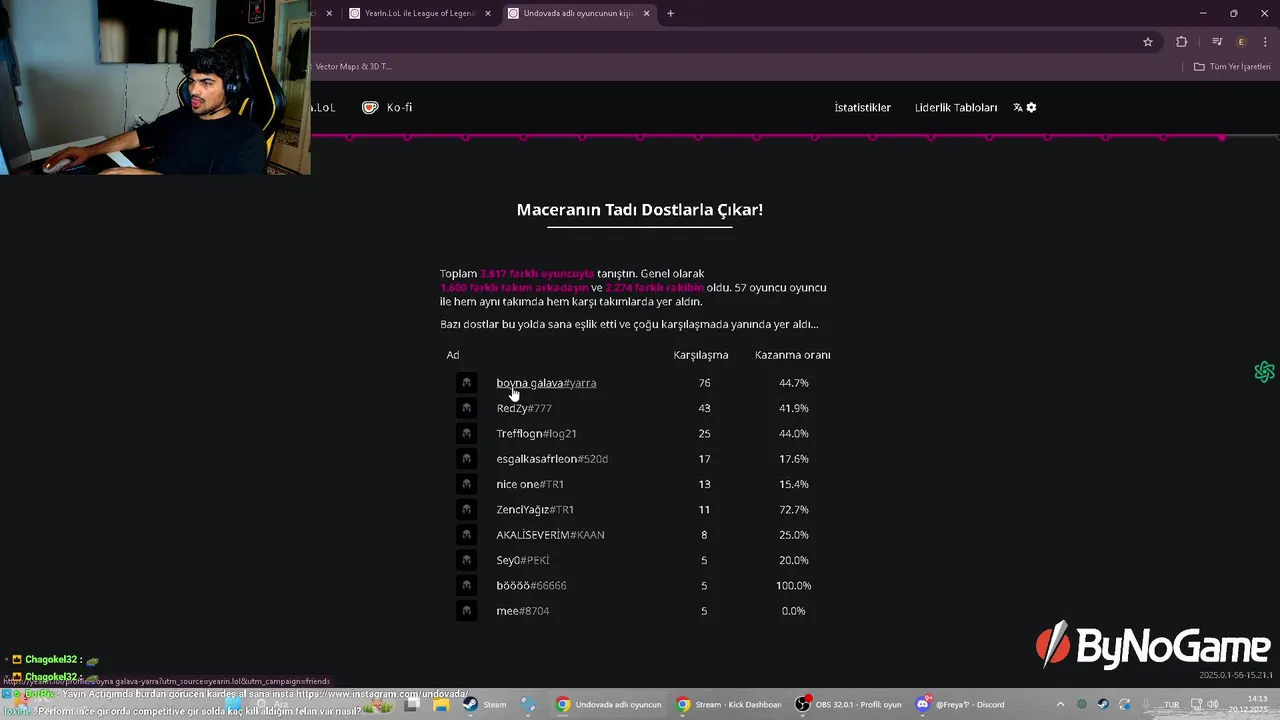The width and height of the screenshot is (1280, 720).
Task: Open the Ko-fi link in site header
Action: (387, 107)
